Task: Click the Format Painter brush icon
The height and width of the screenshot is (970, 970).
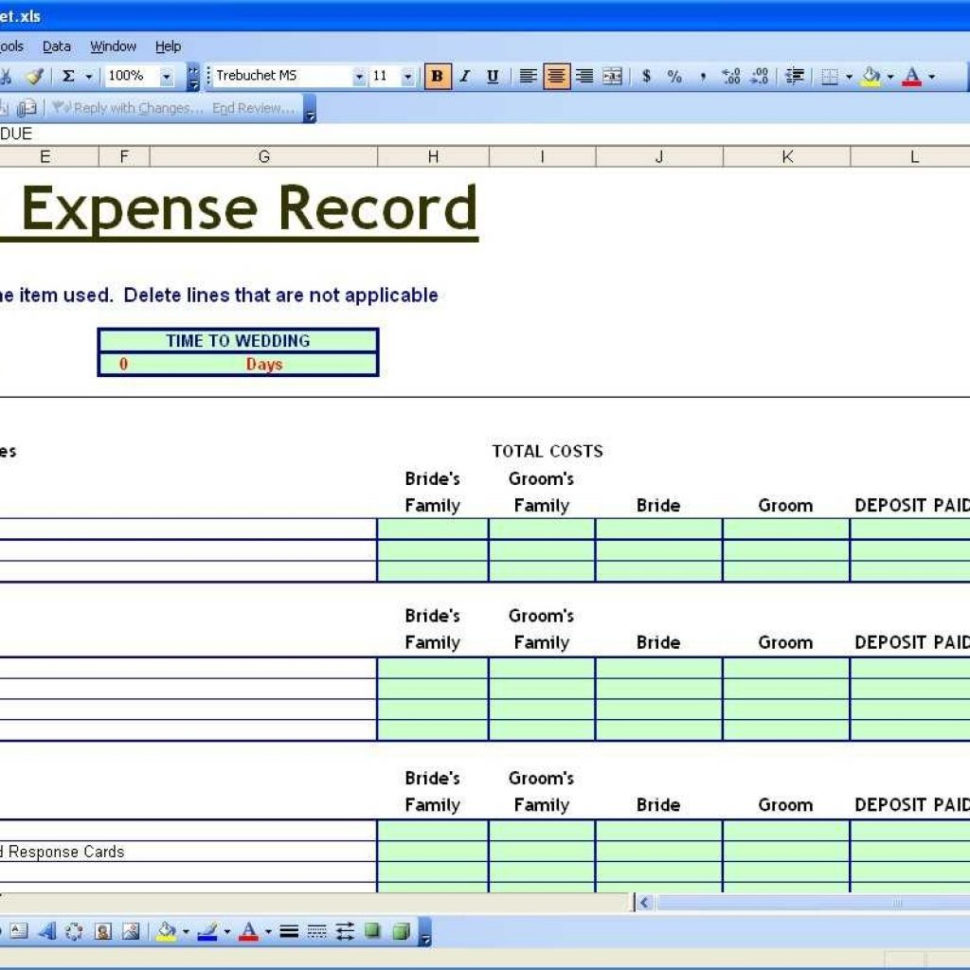Action: tap(35, 76)
